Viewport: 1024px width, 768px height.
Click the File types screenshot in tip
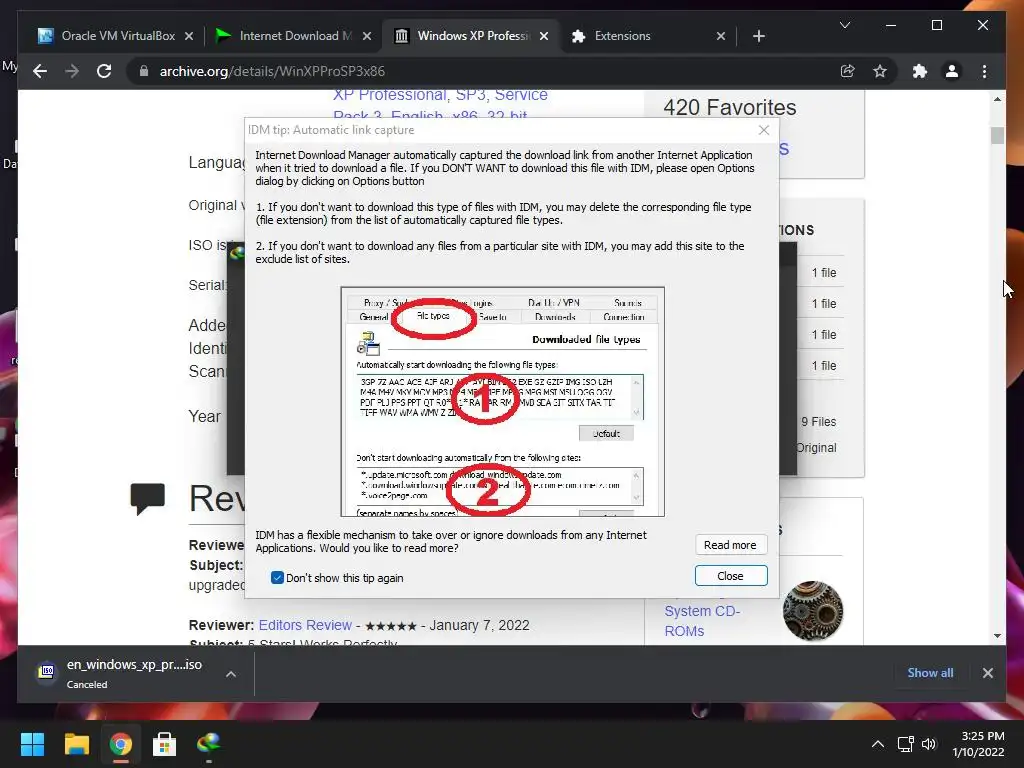point(502,402)
